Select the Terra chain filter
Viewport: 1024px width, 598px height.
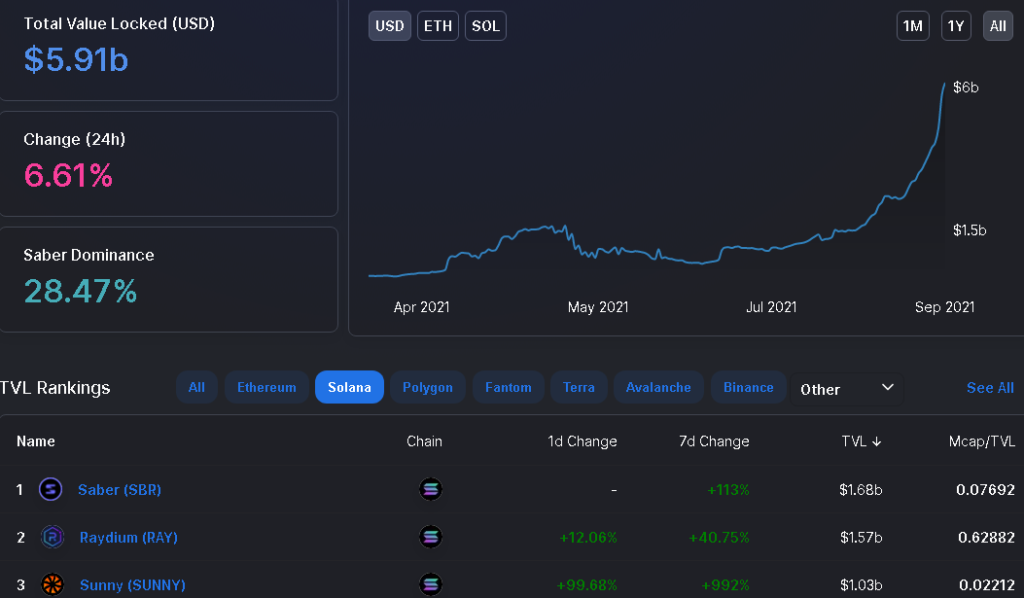[579, 388]
